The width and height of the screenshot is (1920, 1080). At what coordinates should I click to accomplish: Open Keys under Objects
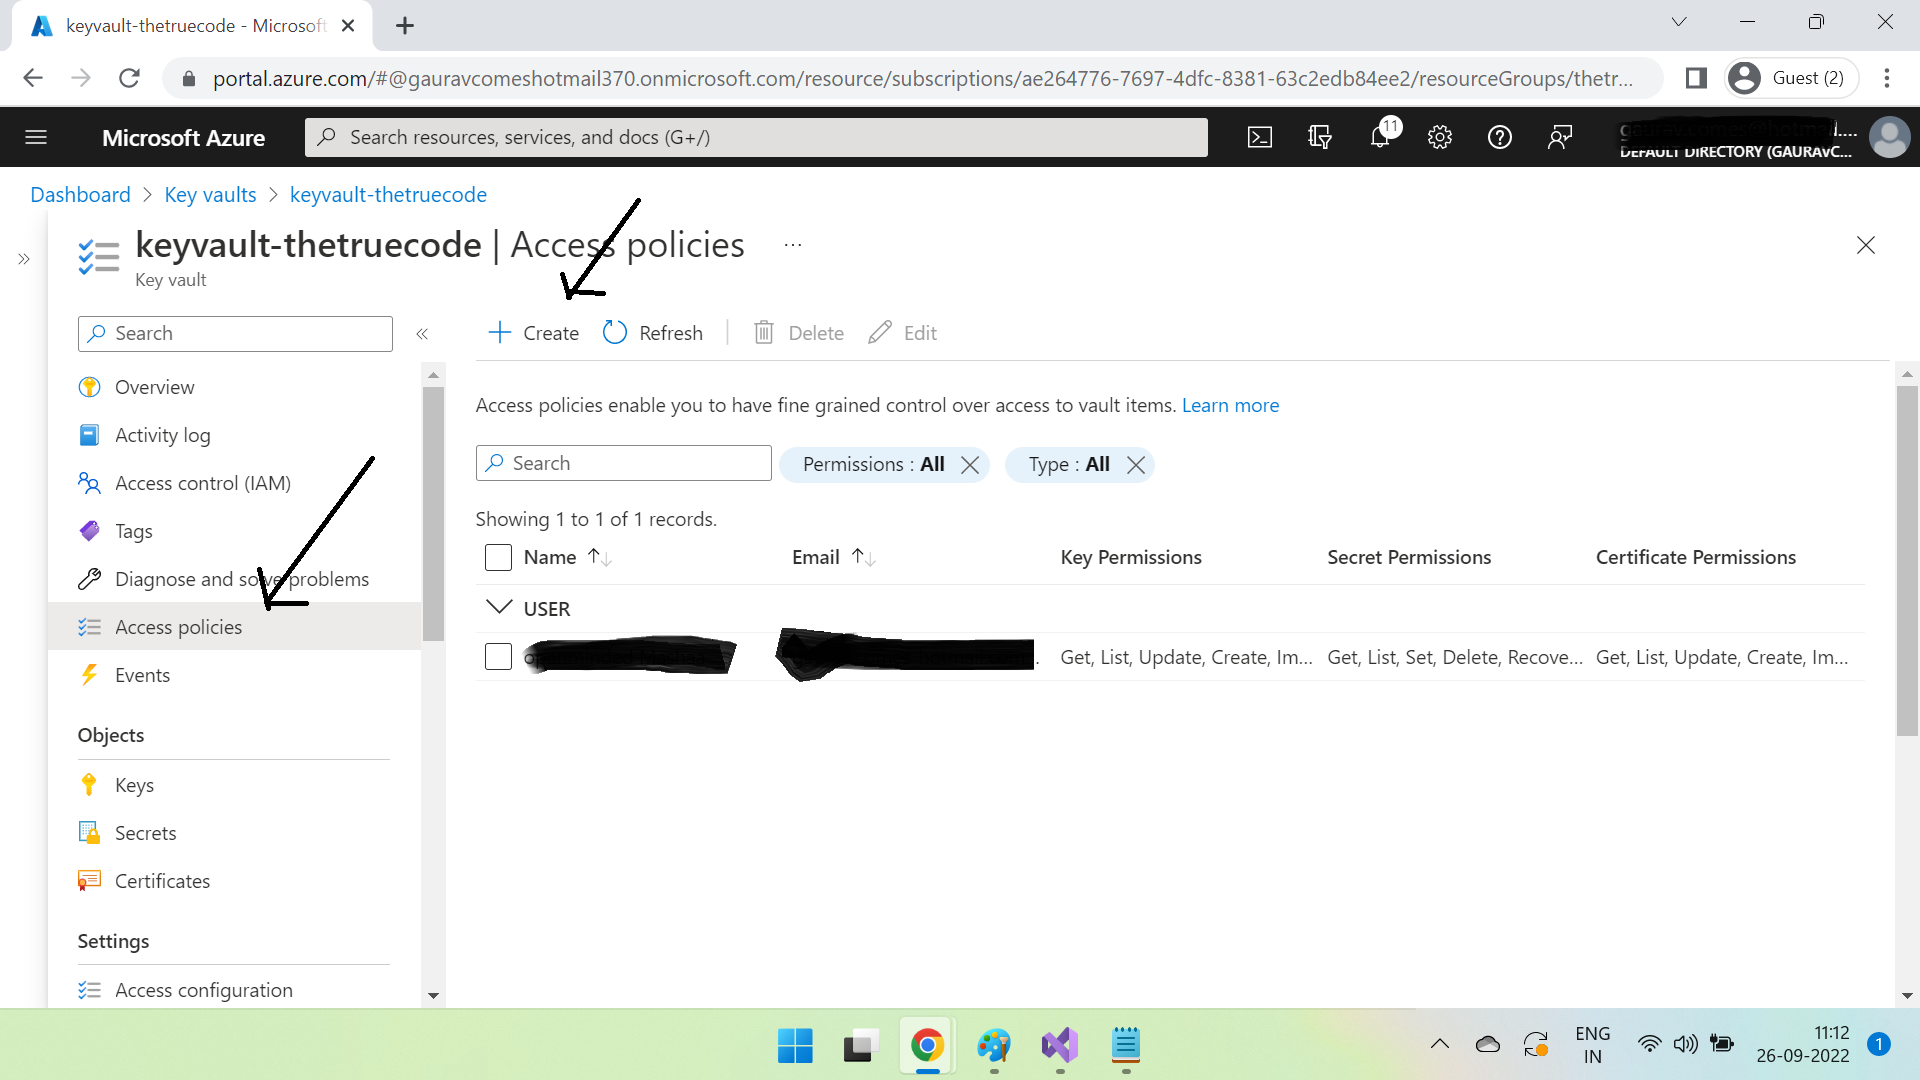(134, 785)
